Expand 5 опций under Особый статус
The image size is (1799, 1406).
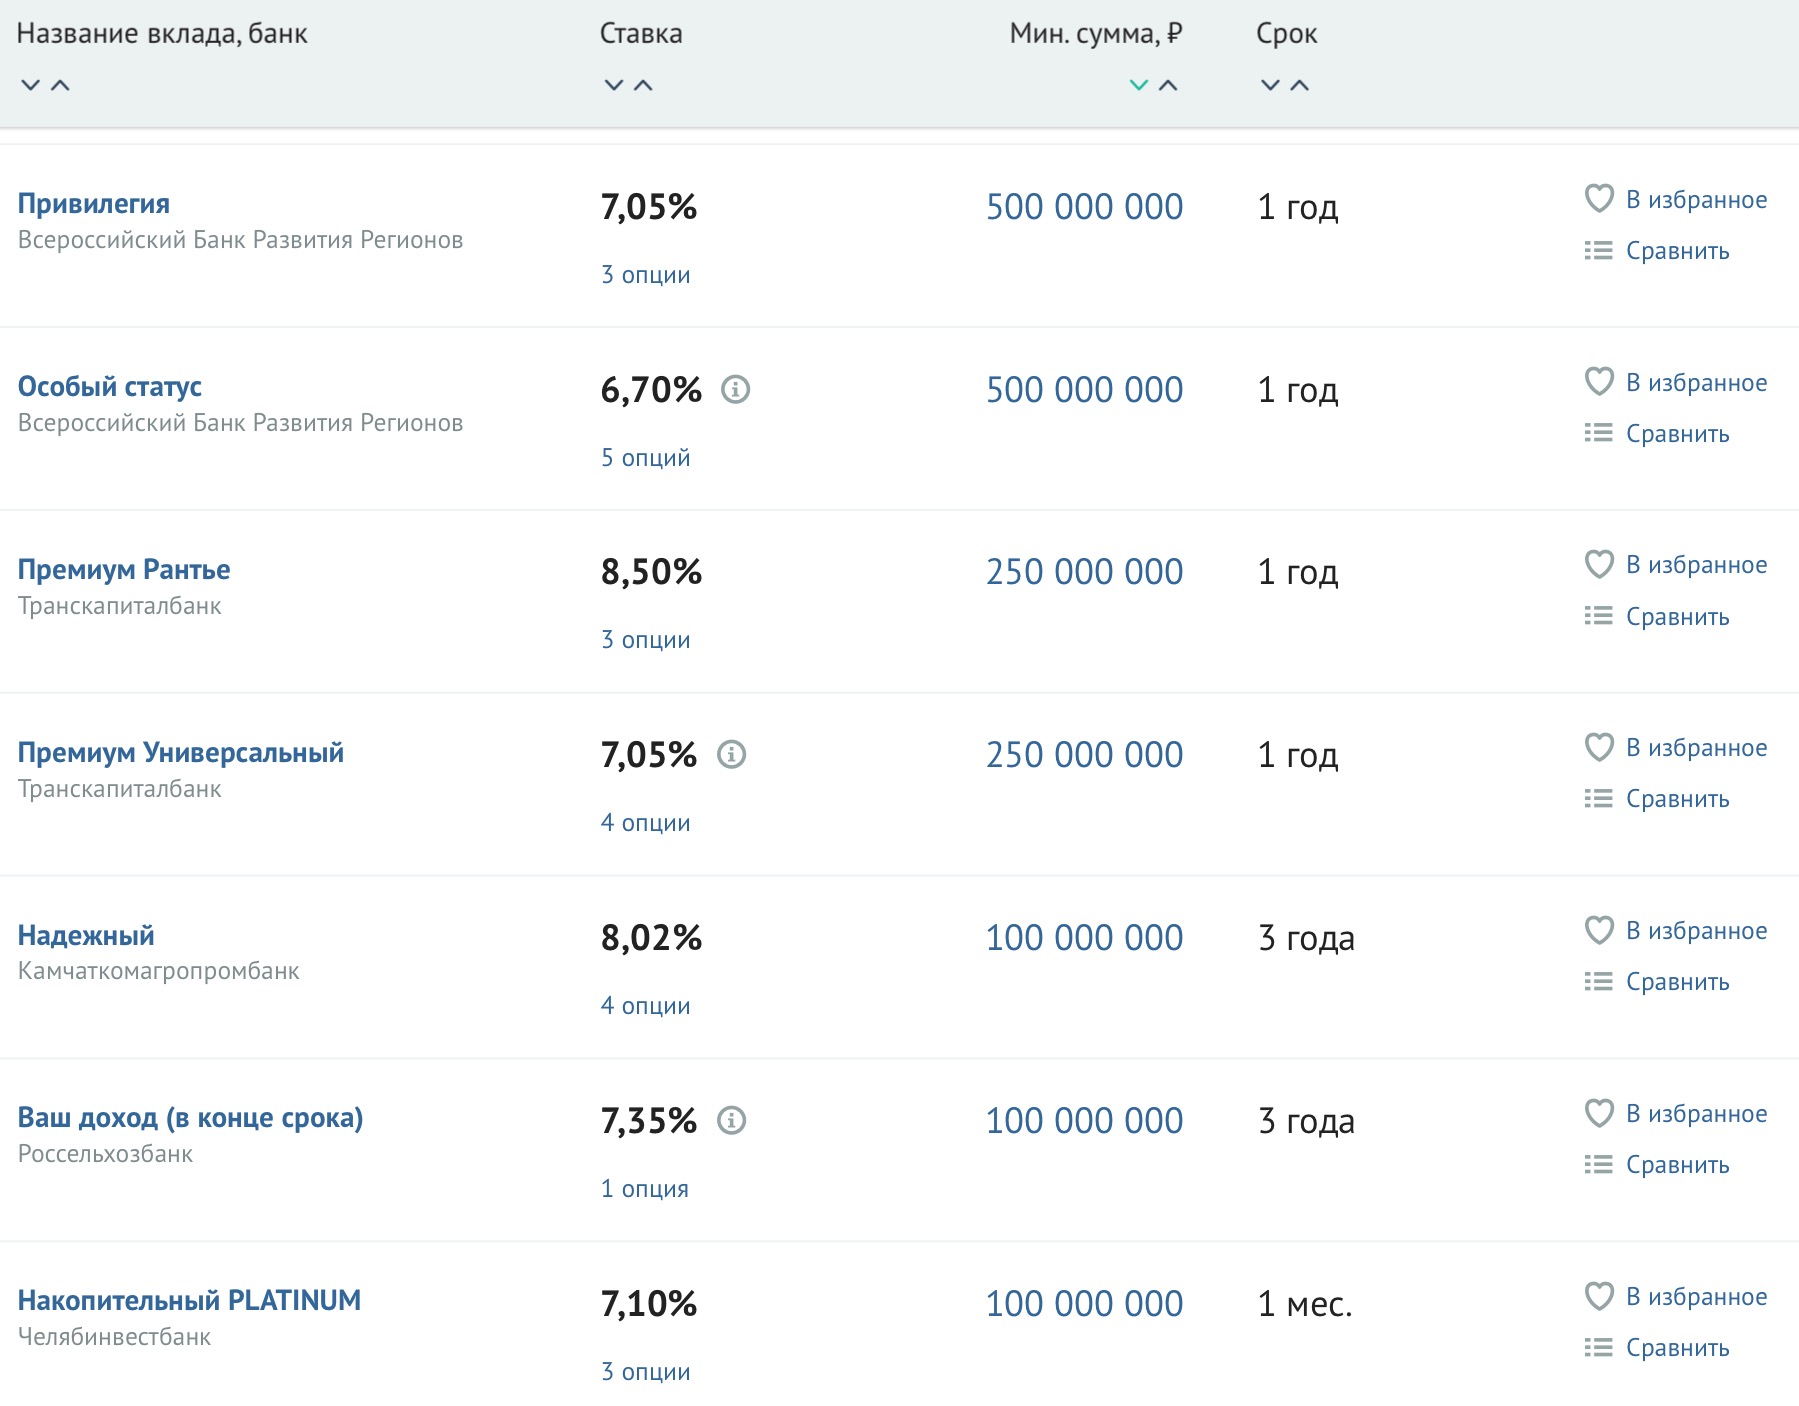[645, 458]
